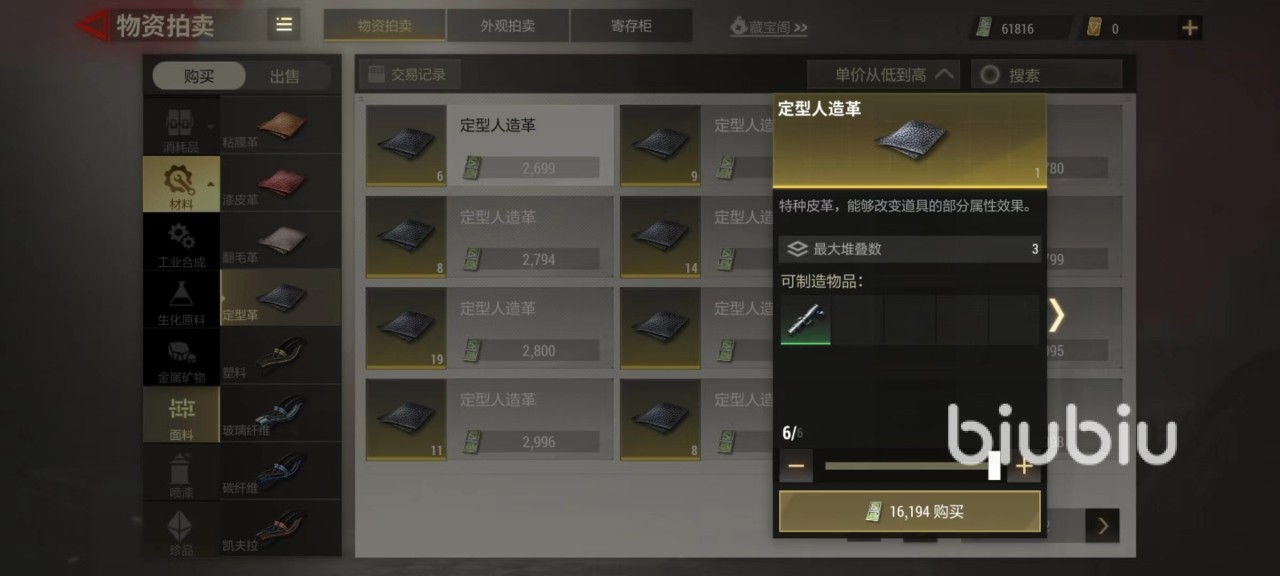Switch to the 出售 sell mode
This screenshot has width=1280, height=576.
pyautogui.click(x=285, y=76)
